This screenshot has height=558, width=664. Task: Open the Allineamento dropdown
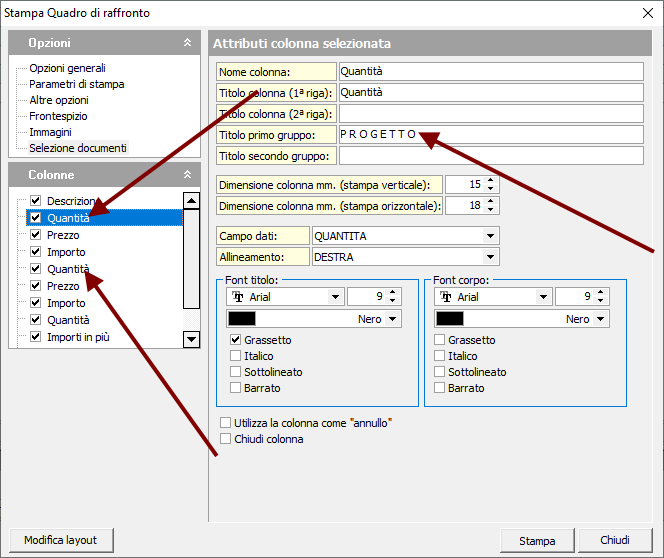[x=490, y=257]
